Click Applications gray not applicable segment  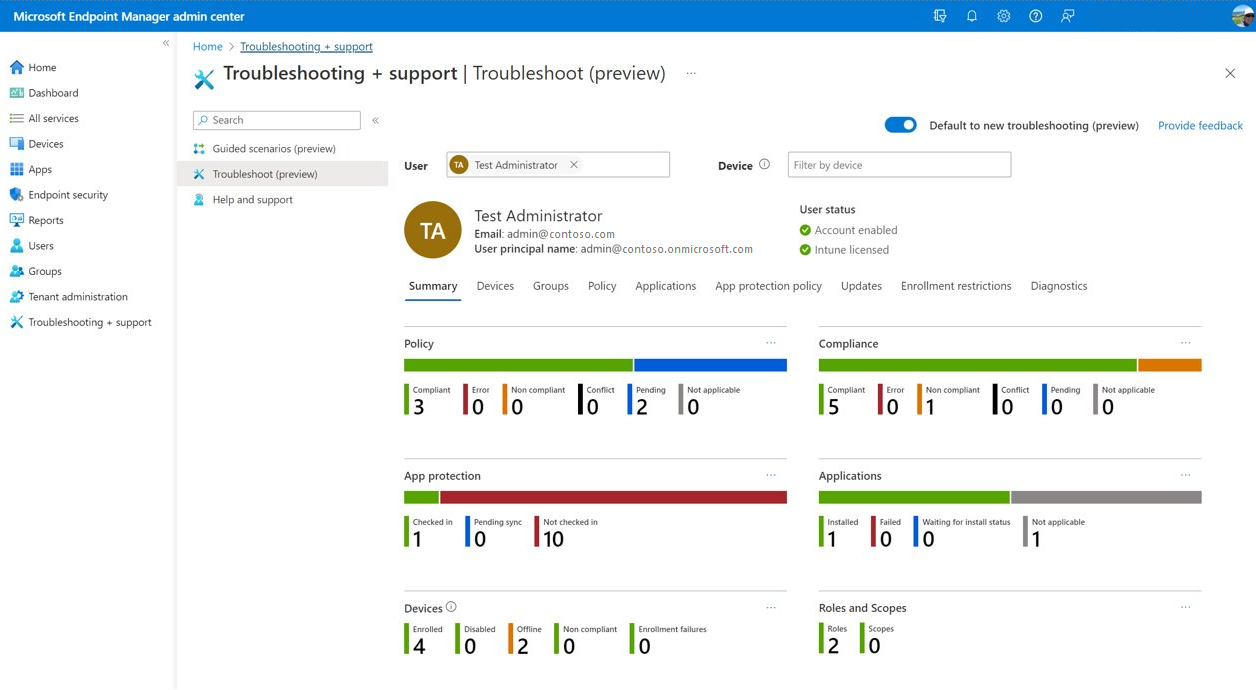1106,497
